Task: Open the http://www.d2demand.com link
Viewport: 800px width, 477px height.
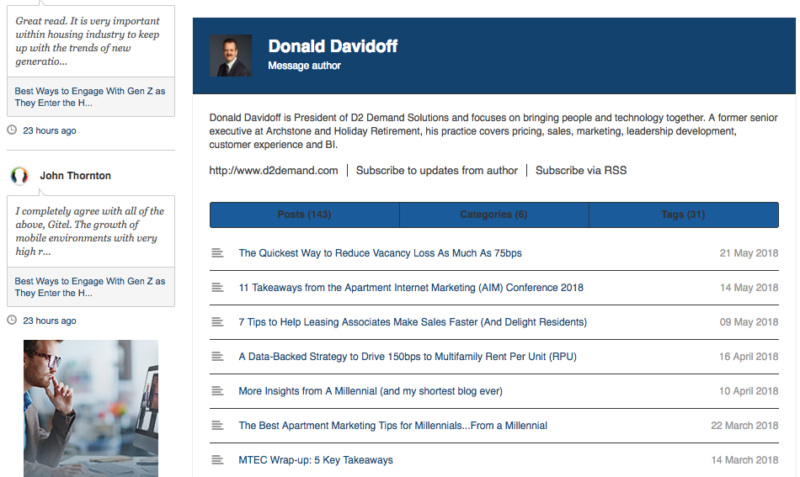Action: pyautogui.click(x=273, y=170)
